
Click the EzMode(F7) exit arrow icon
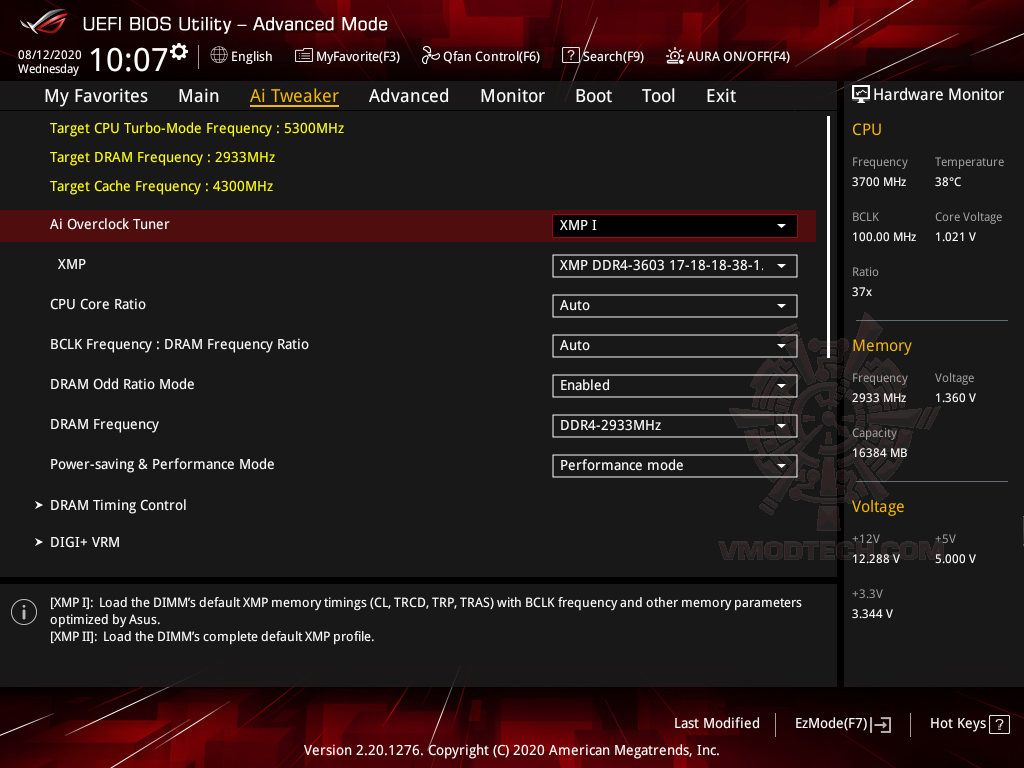[881, 724]
